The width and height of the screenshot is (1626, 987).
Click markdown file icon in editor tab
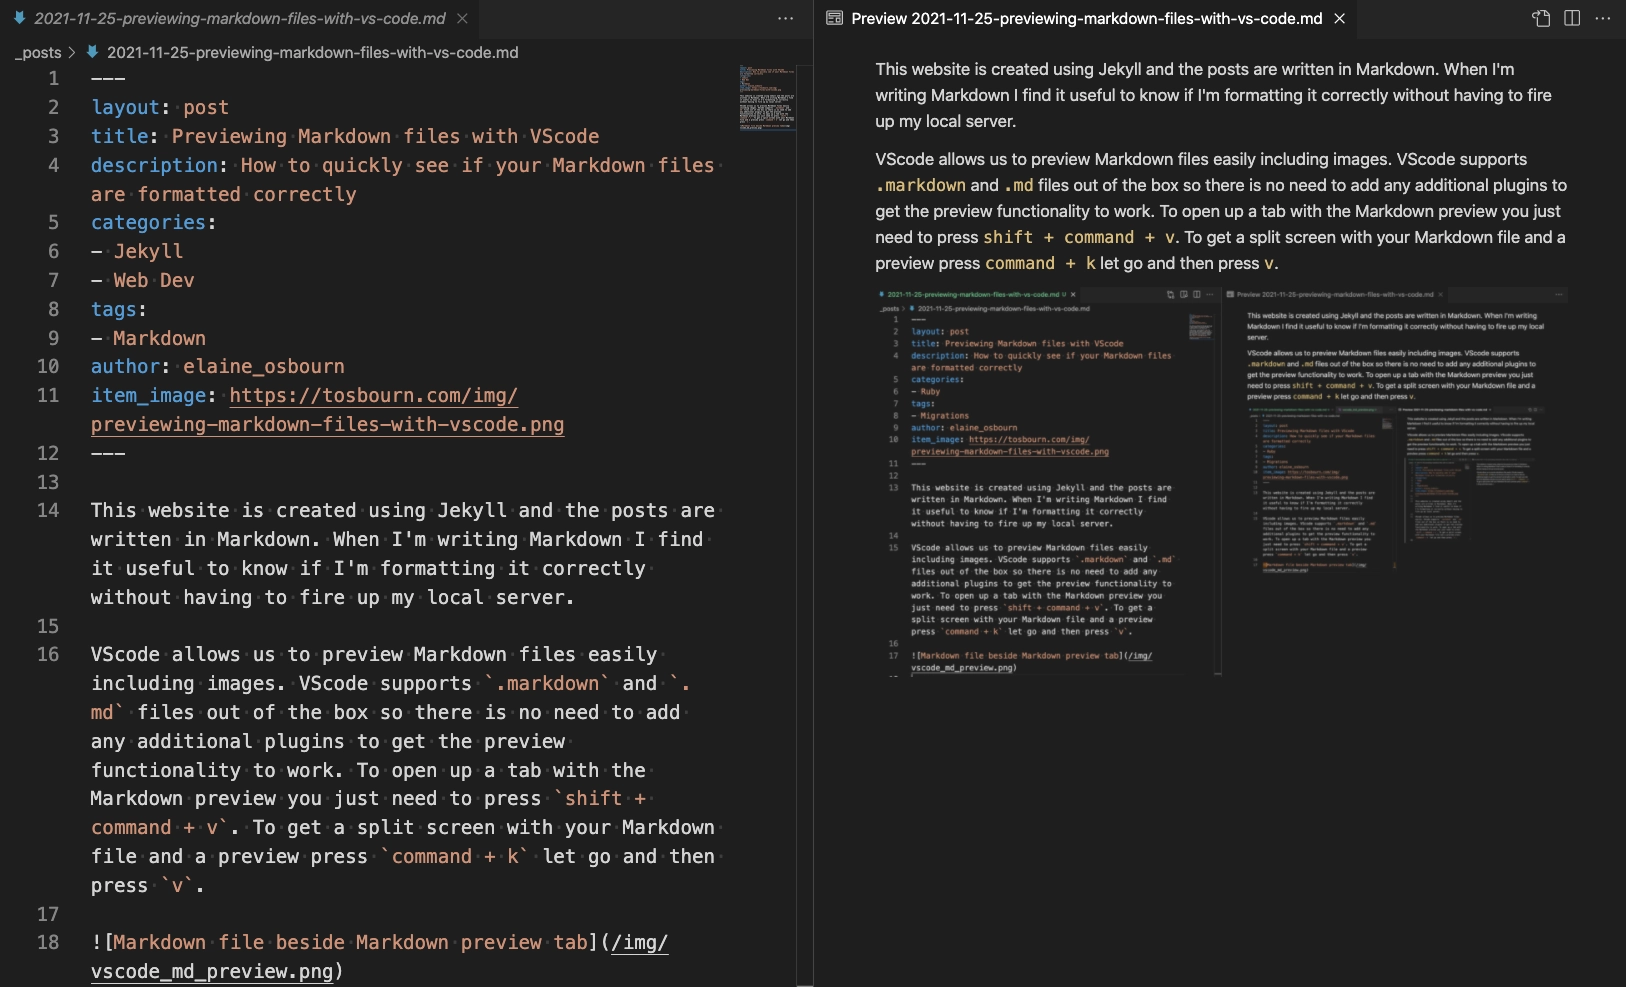19,18
